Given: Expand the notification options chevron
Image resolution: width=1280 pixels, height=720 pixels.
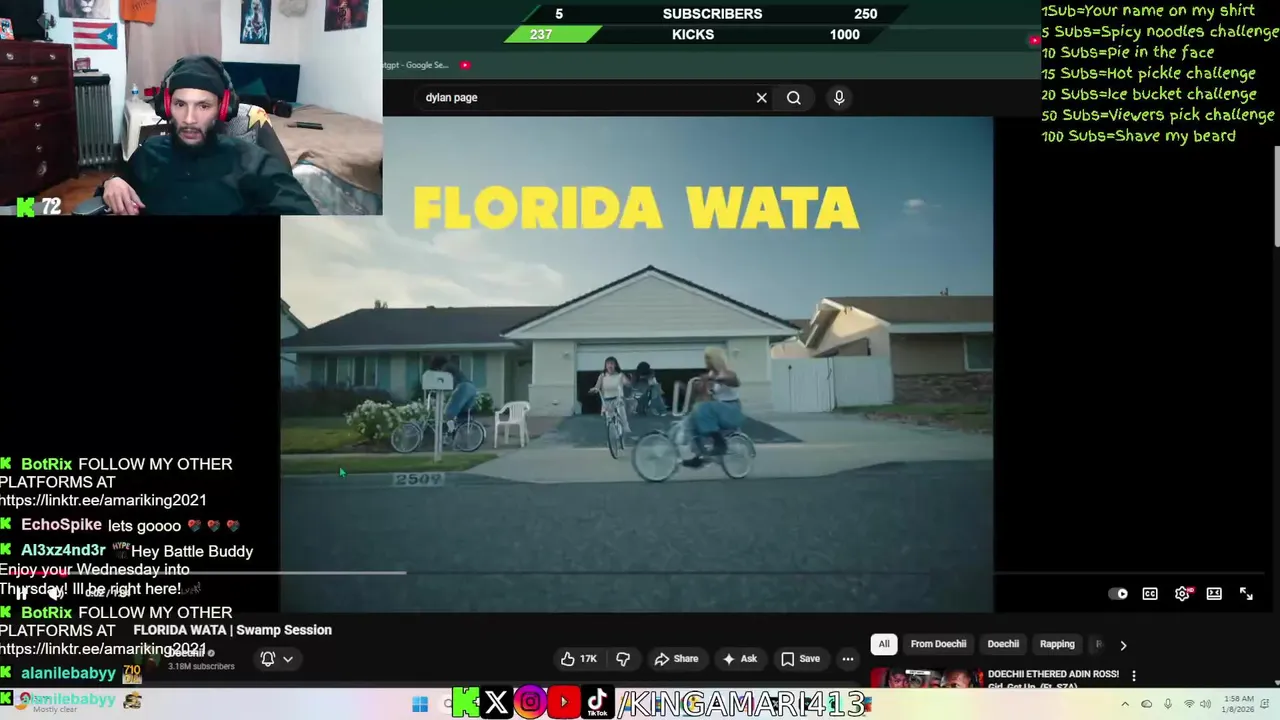Looking at the screenshot, I should pos(288,659).
